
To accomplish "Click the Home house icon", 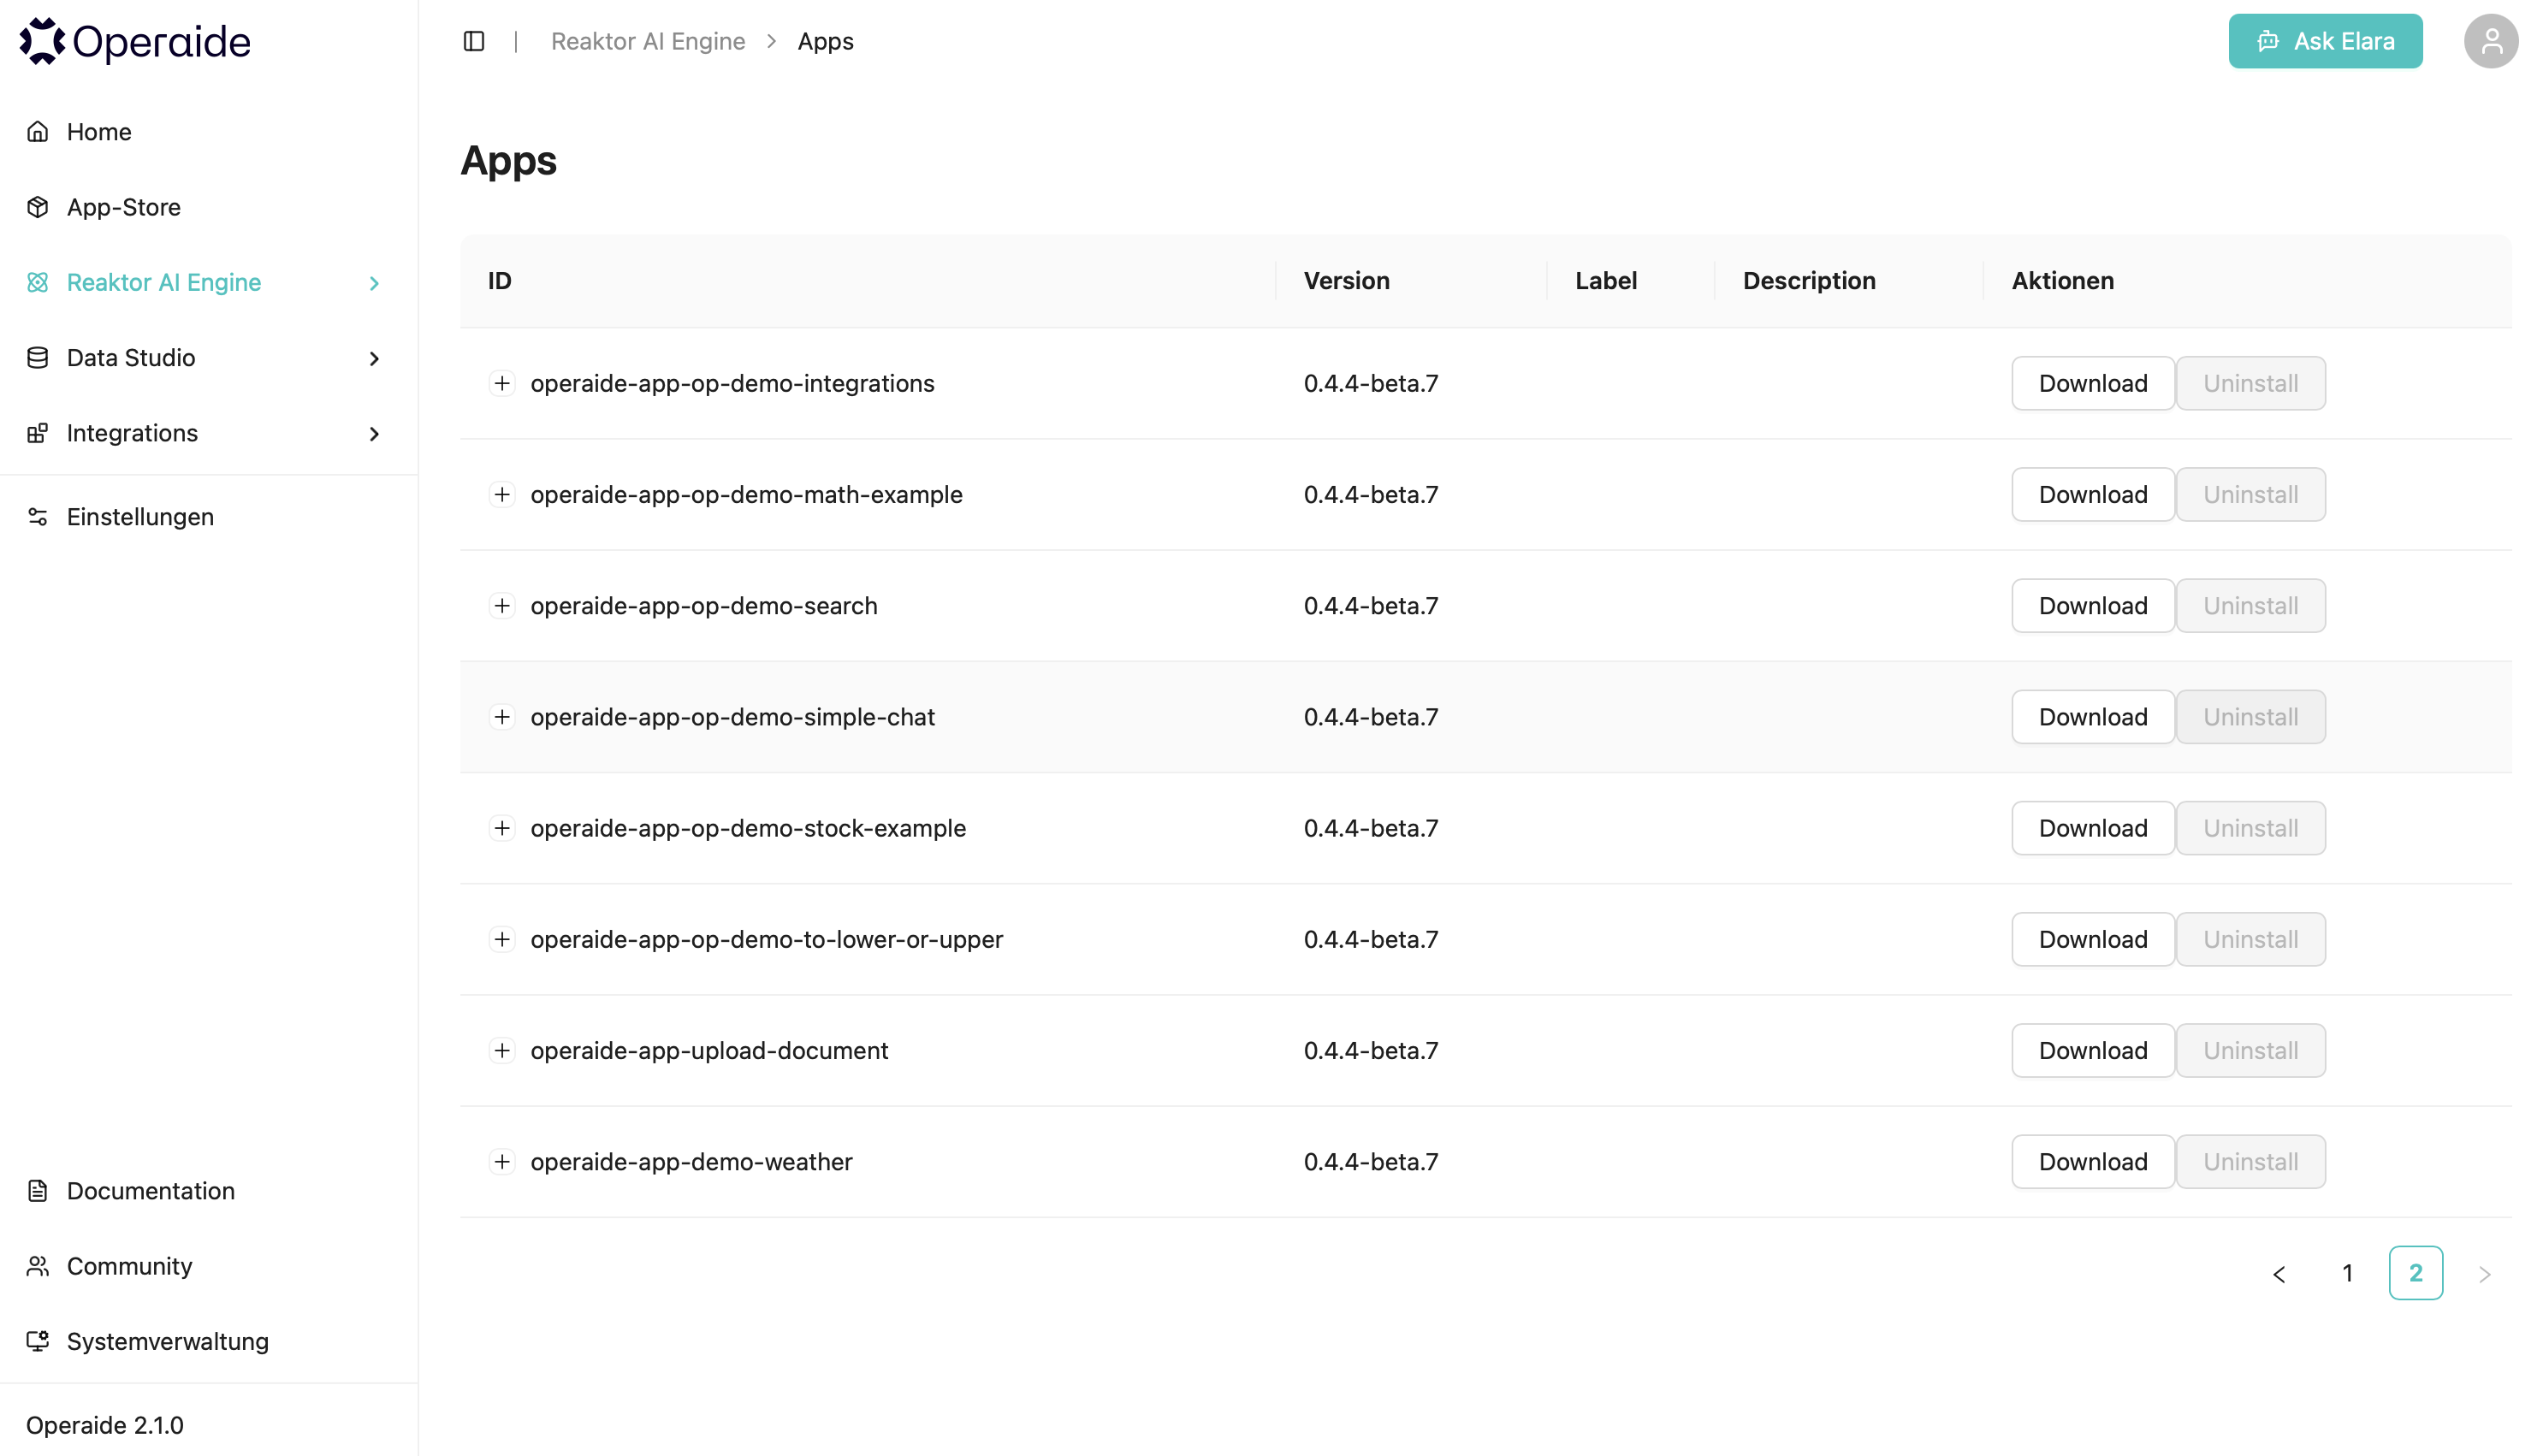I will coord(38,132).
